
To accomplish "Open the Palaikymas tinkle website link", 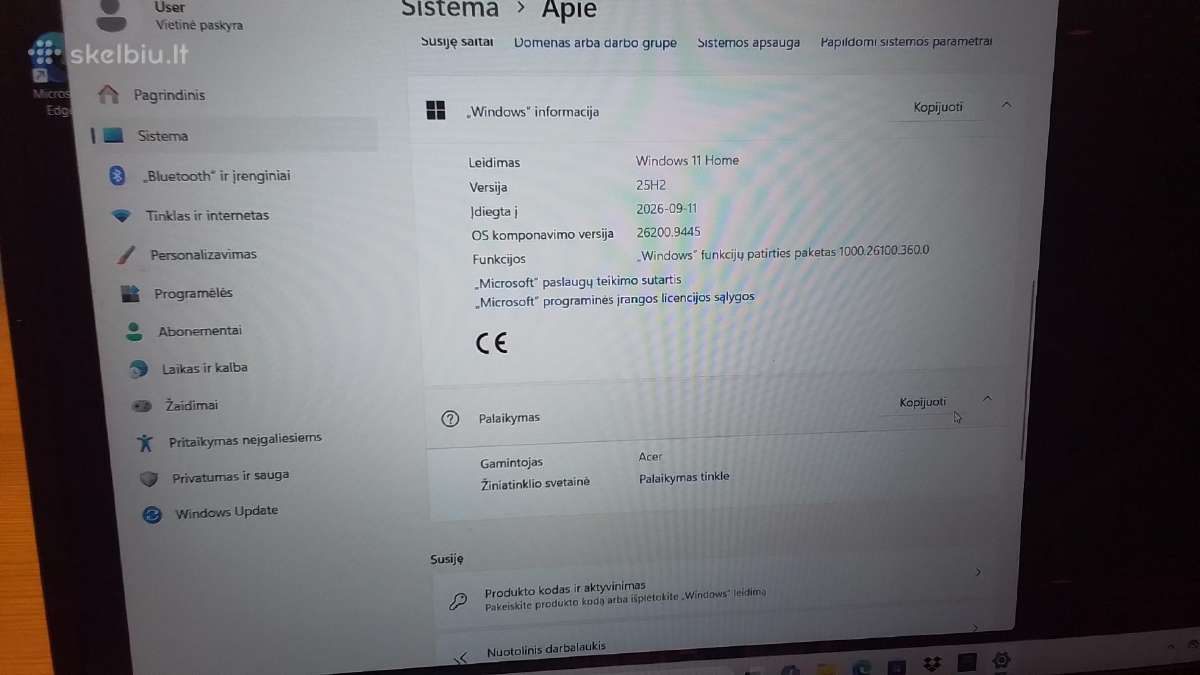I will [x=684, y=477].
